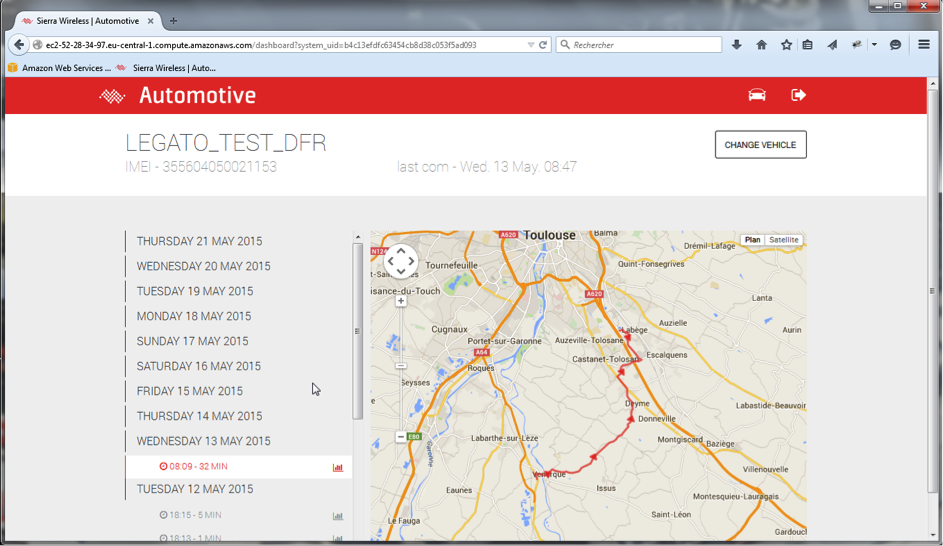Open the Firefox downloads arrow icon
Viewport: 943px width, 546px height.
[737, 44]
